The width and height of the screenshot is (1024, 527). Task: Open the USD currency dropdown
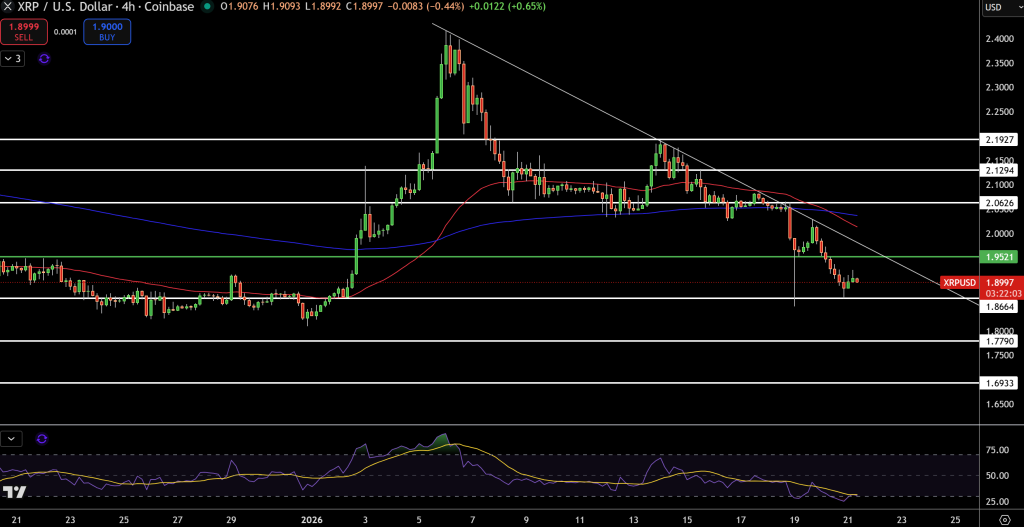[1002, 7]
